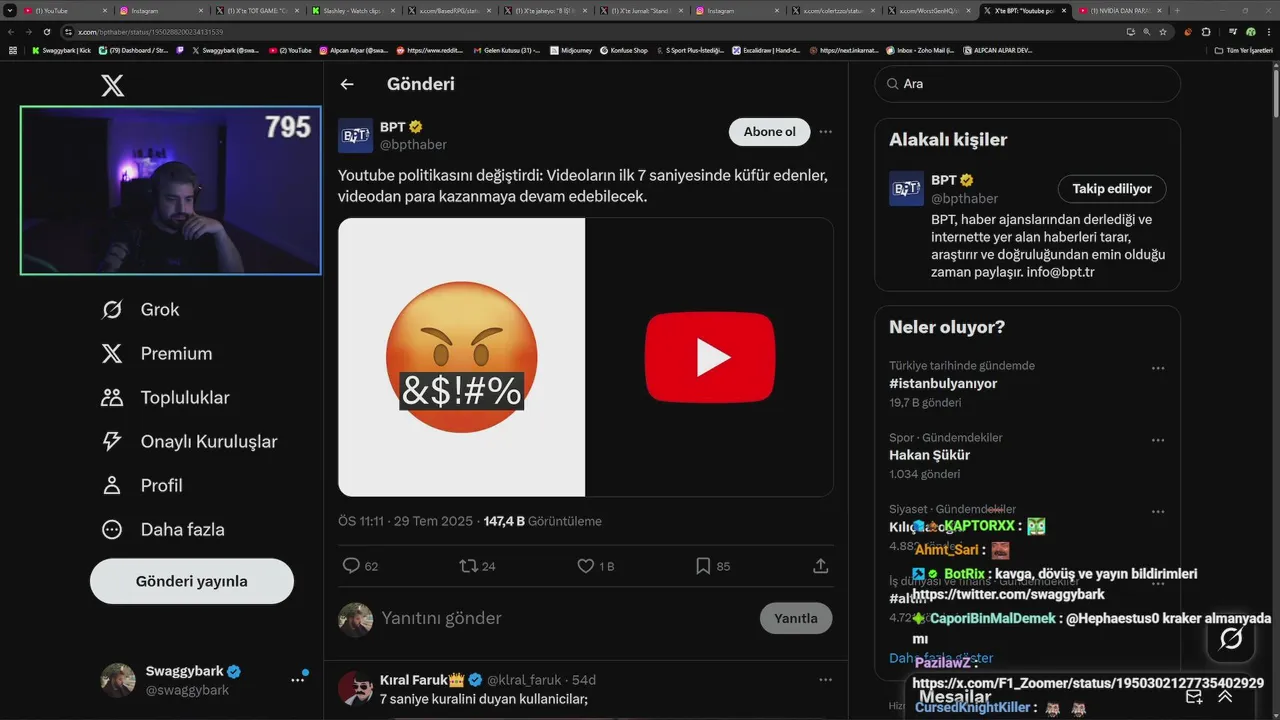Switch to the Slashley Watch clips tab
The image size is (1280, 720).
coord(354,10)
